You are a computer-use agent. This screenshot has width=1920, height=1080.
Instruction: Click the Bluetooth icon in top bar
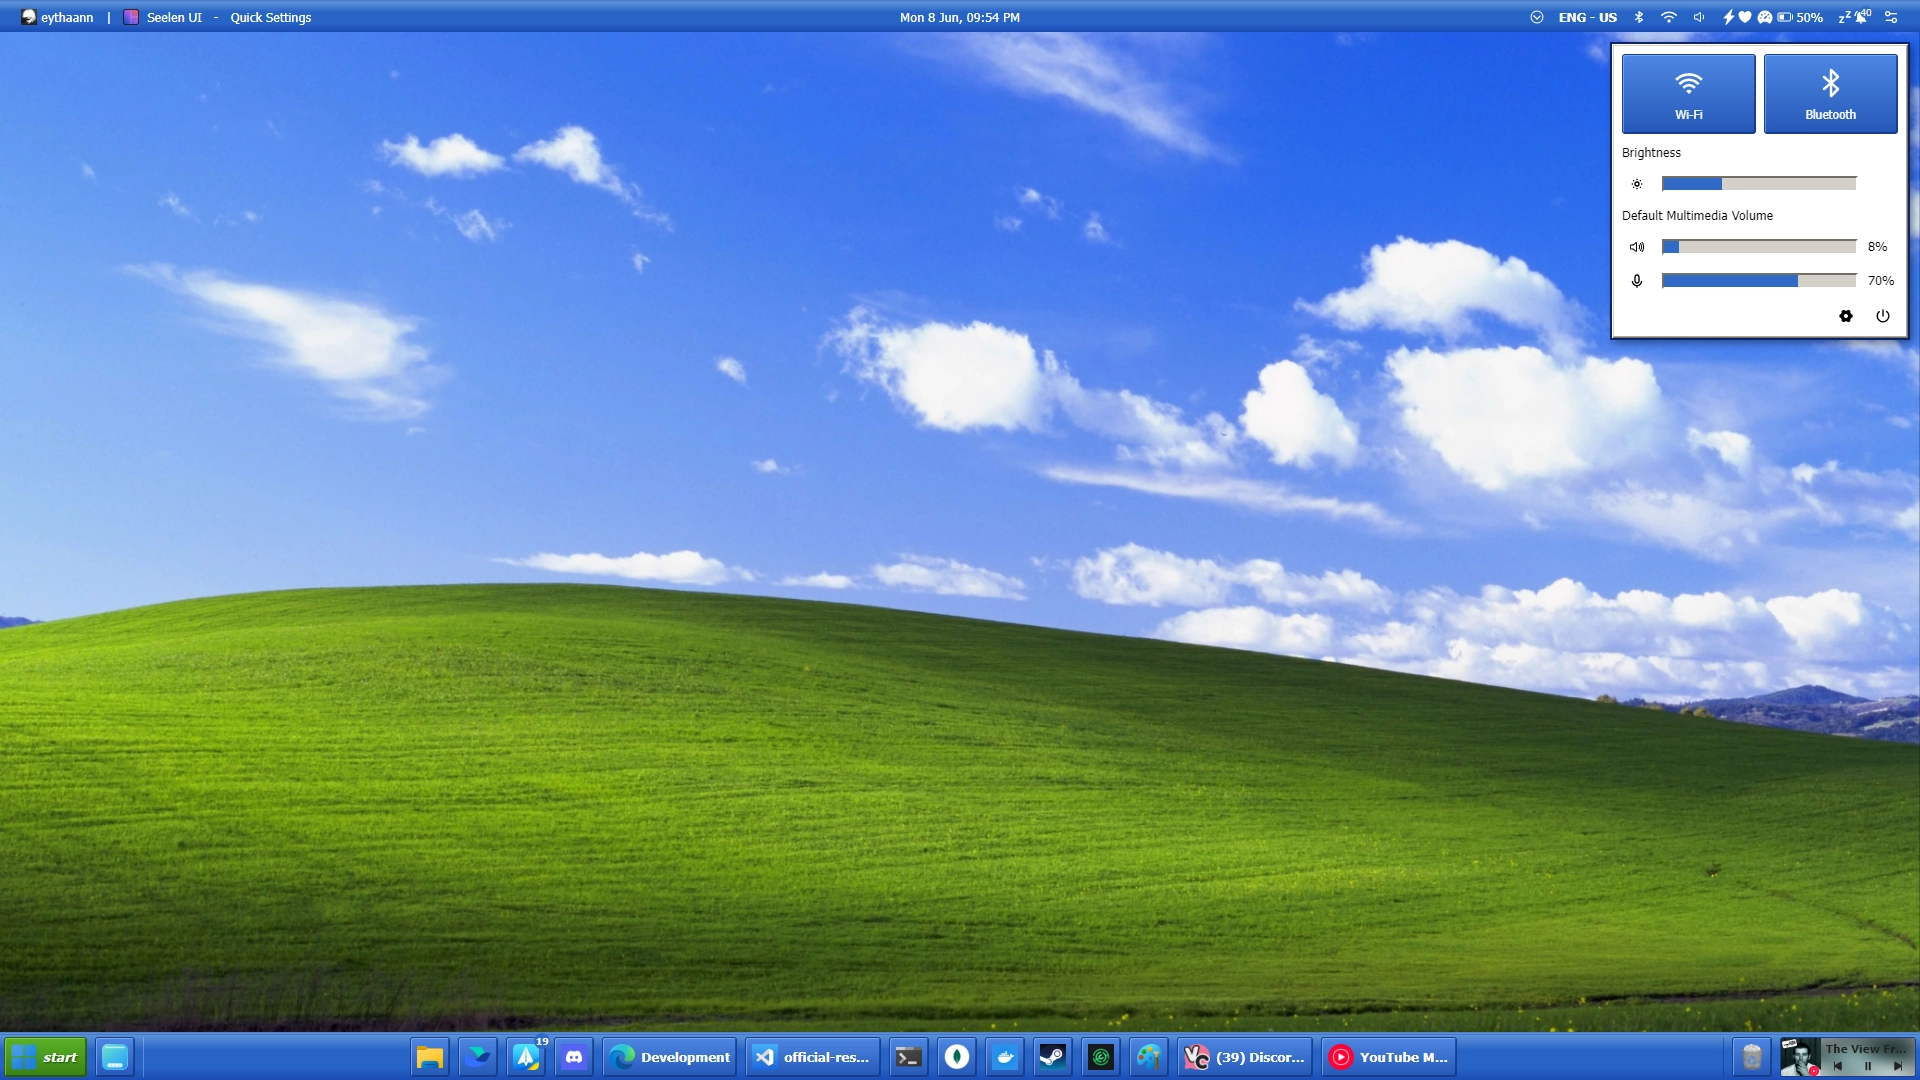tap(1639, 17)
